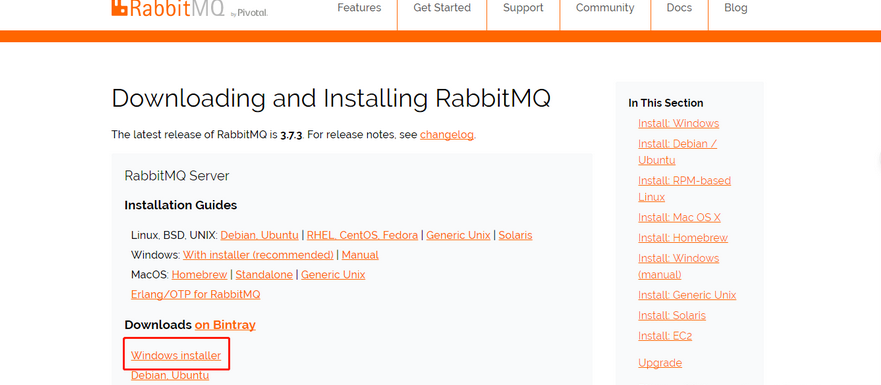Open sidebar Install: EC2 link

[x=665, y=336]
